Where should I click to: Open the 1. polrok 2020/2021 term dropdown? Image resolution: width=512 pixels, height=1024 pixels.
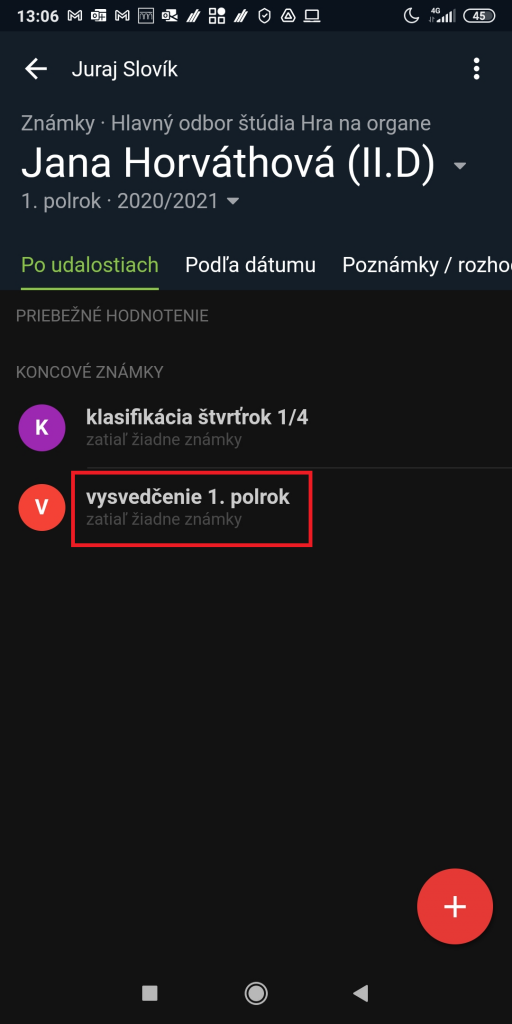click(x=130, y=201)
